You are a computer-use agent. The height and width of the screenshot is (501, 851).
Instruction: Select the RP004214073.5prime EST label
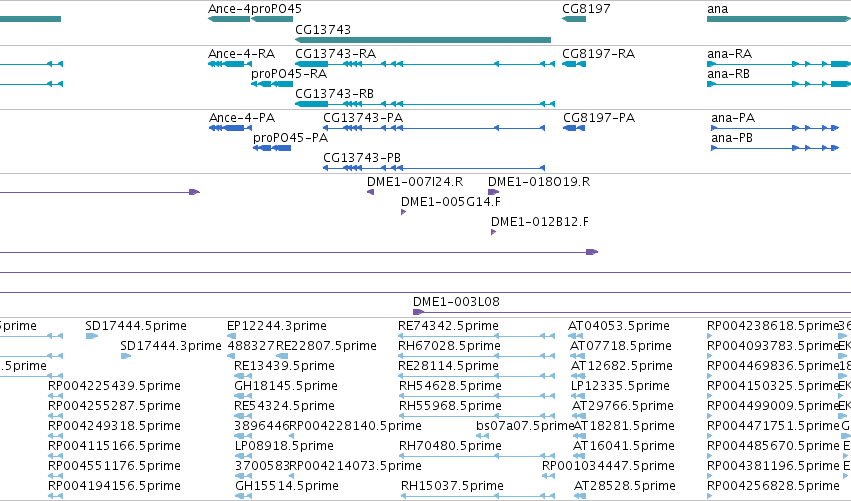click(x=355, y=466)
